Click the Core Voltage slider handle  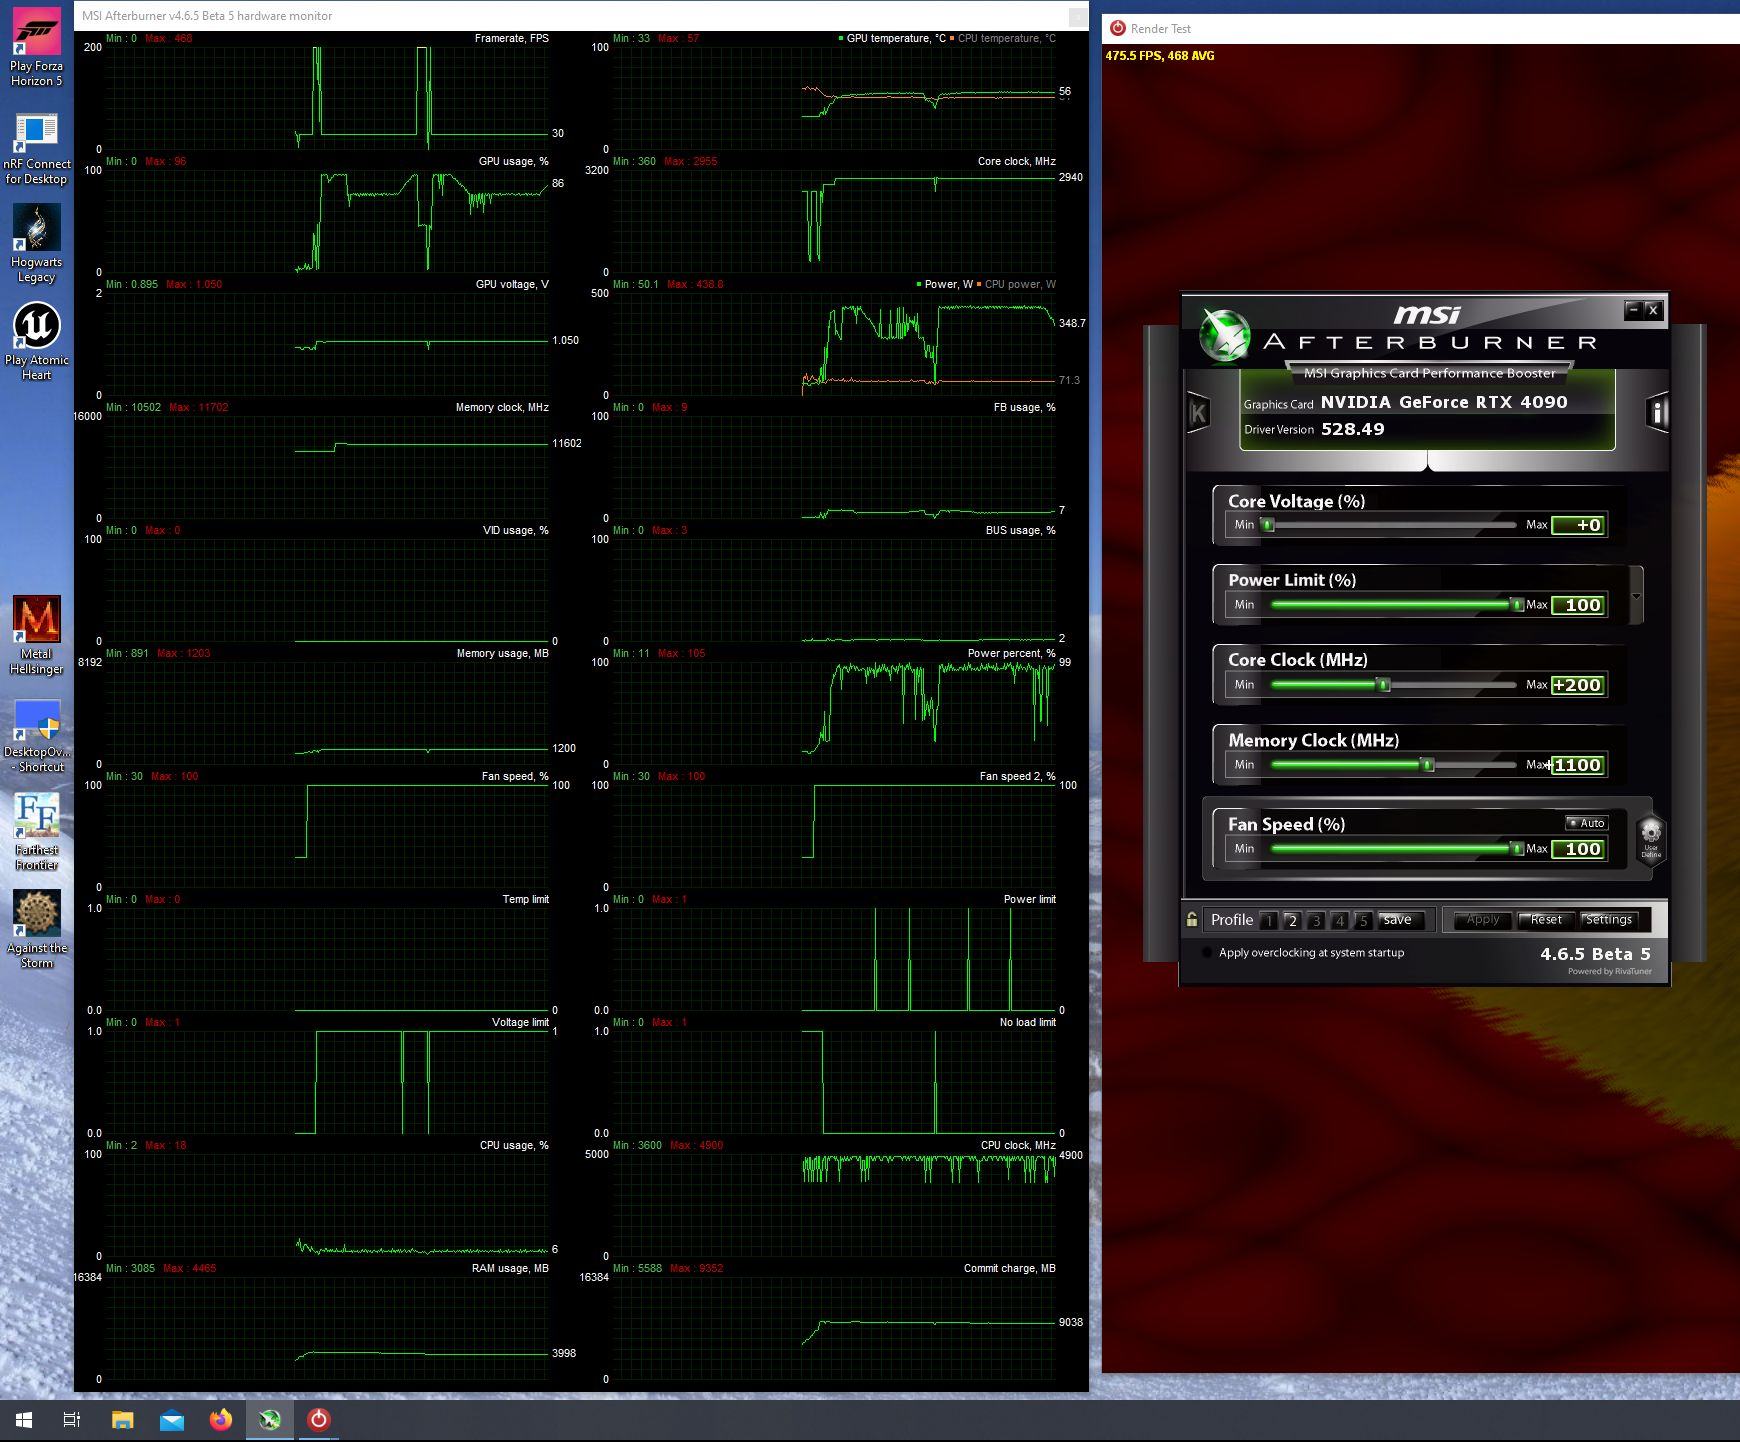pyautogui.click(x=1268, y=525)
